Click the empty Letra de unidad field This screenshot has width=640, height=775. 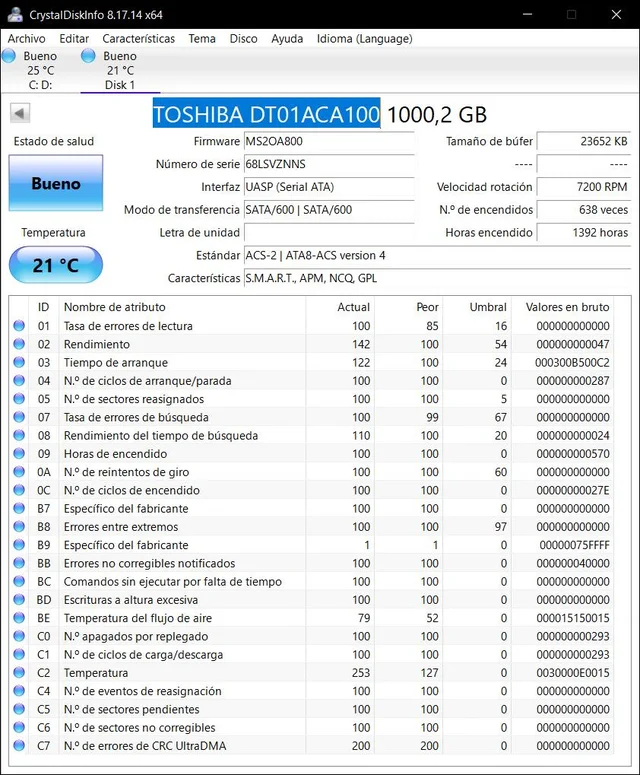coord(329,232)
